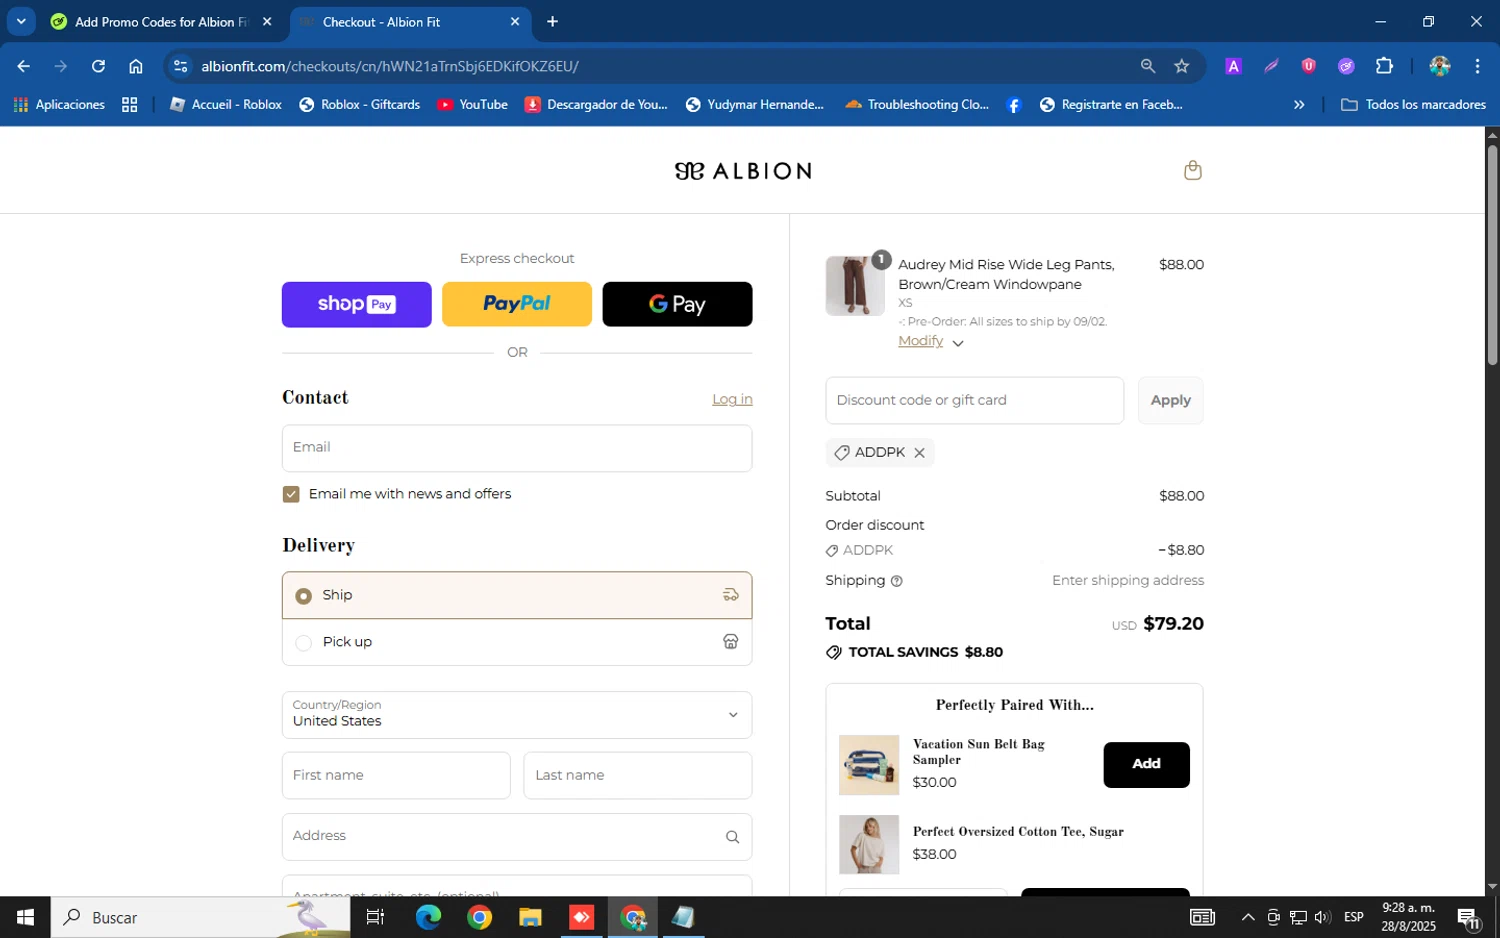Image resolution: width=1500 pixels, height=938 pixels.
Task: Open the feather quill extension icon
Action: pyautogui.click(x=1271, y=66)
